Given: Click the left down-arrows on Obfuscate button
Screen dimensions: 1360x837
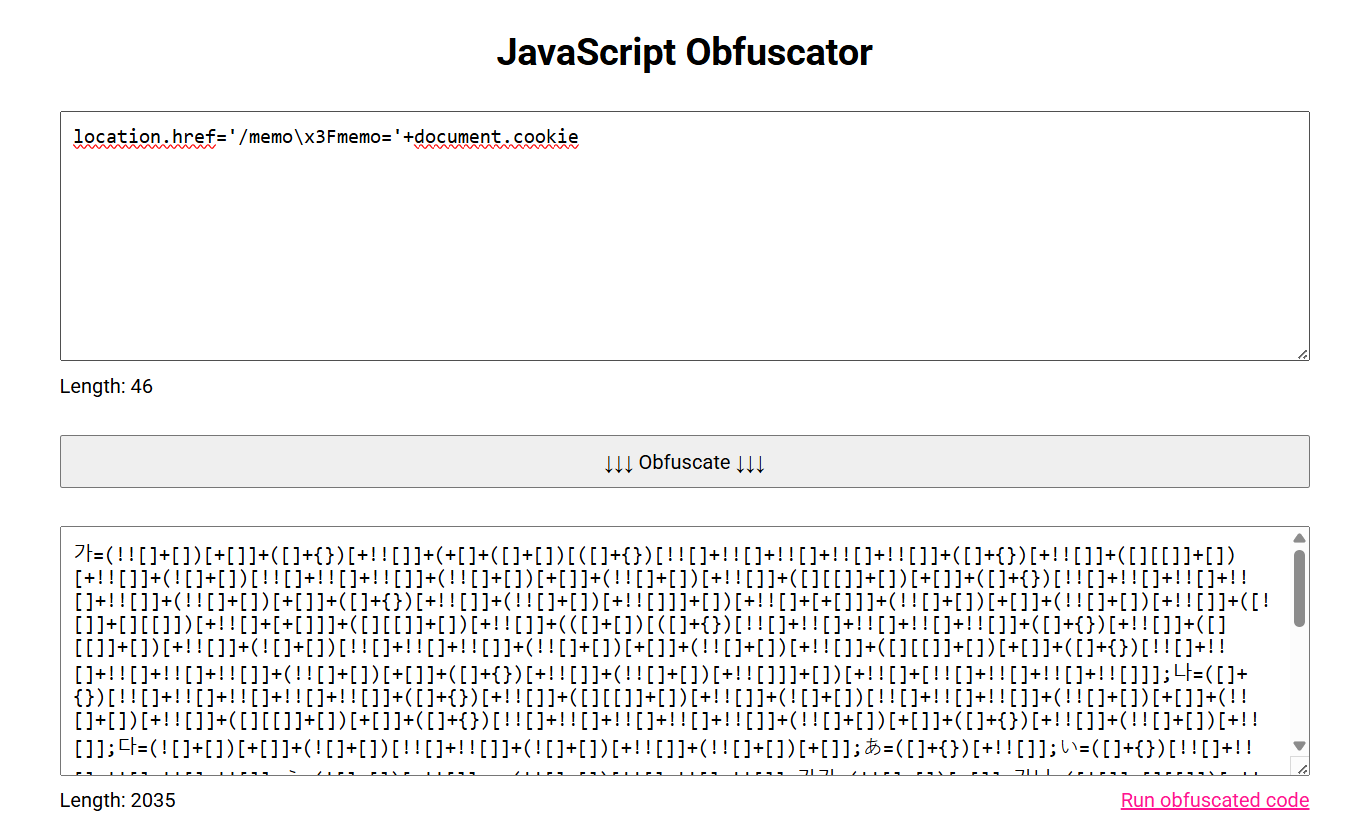Looking at the screenshot, I should [618, 462].
